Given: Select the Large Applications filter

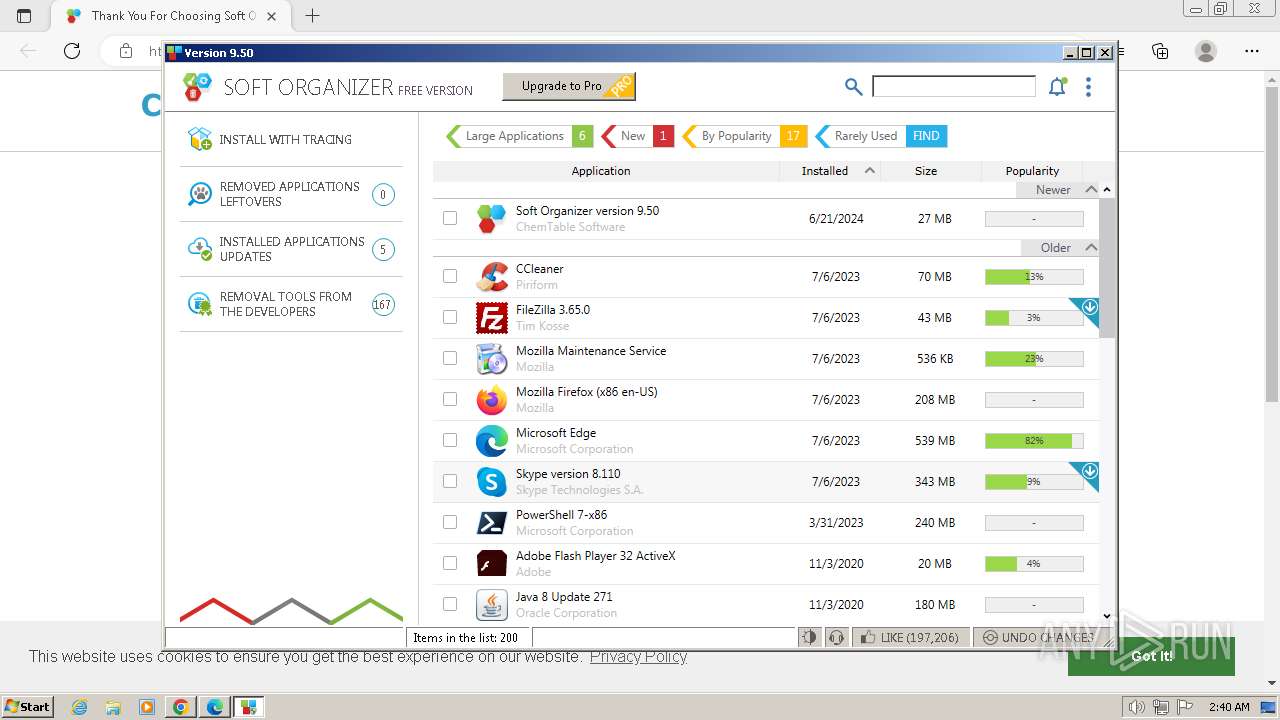Looking at the screenshot, I should tap(519, 136).
